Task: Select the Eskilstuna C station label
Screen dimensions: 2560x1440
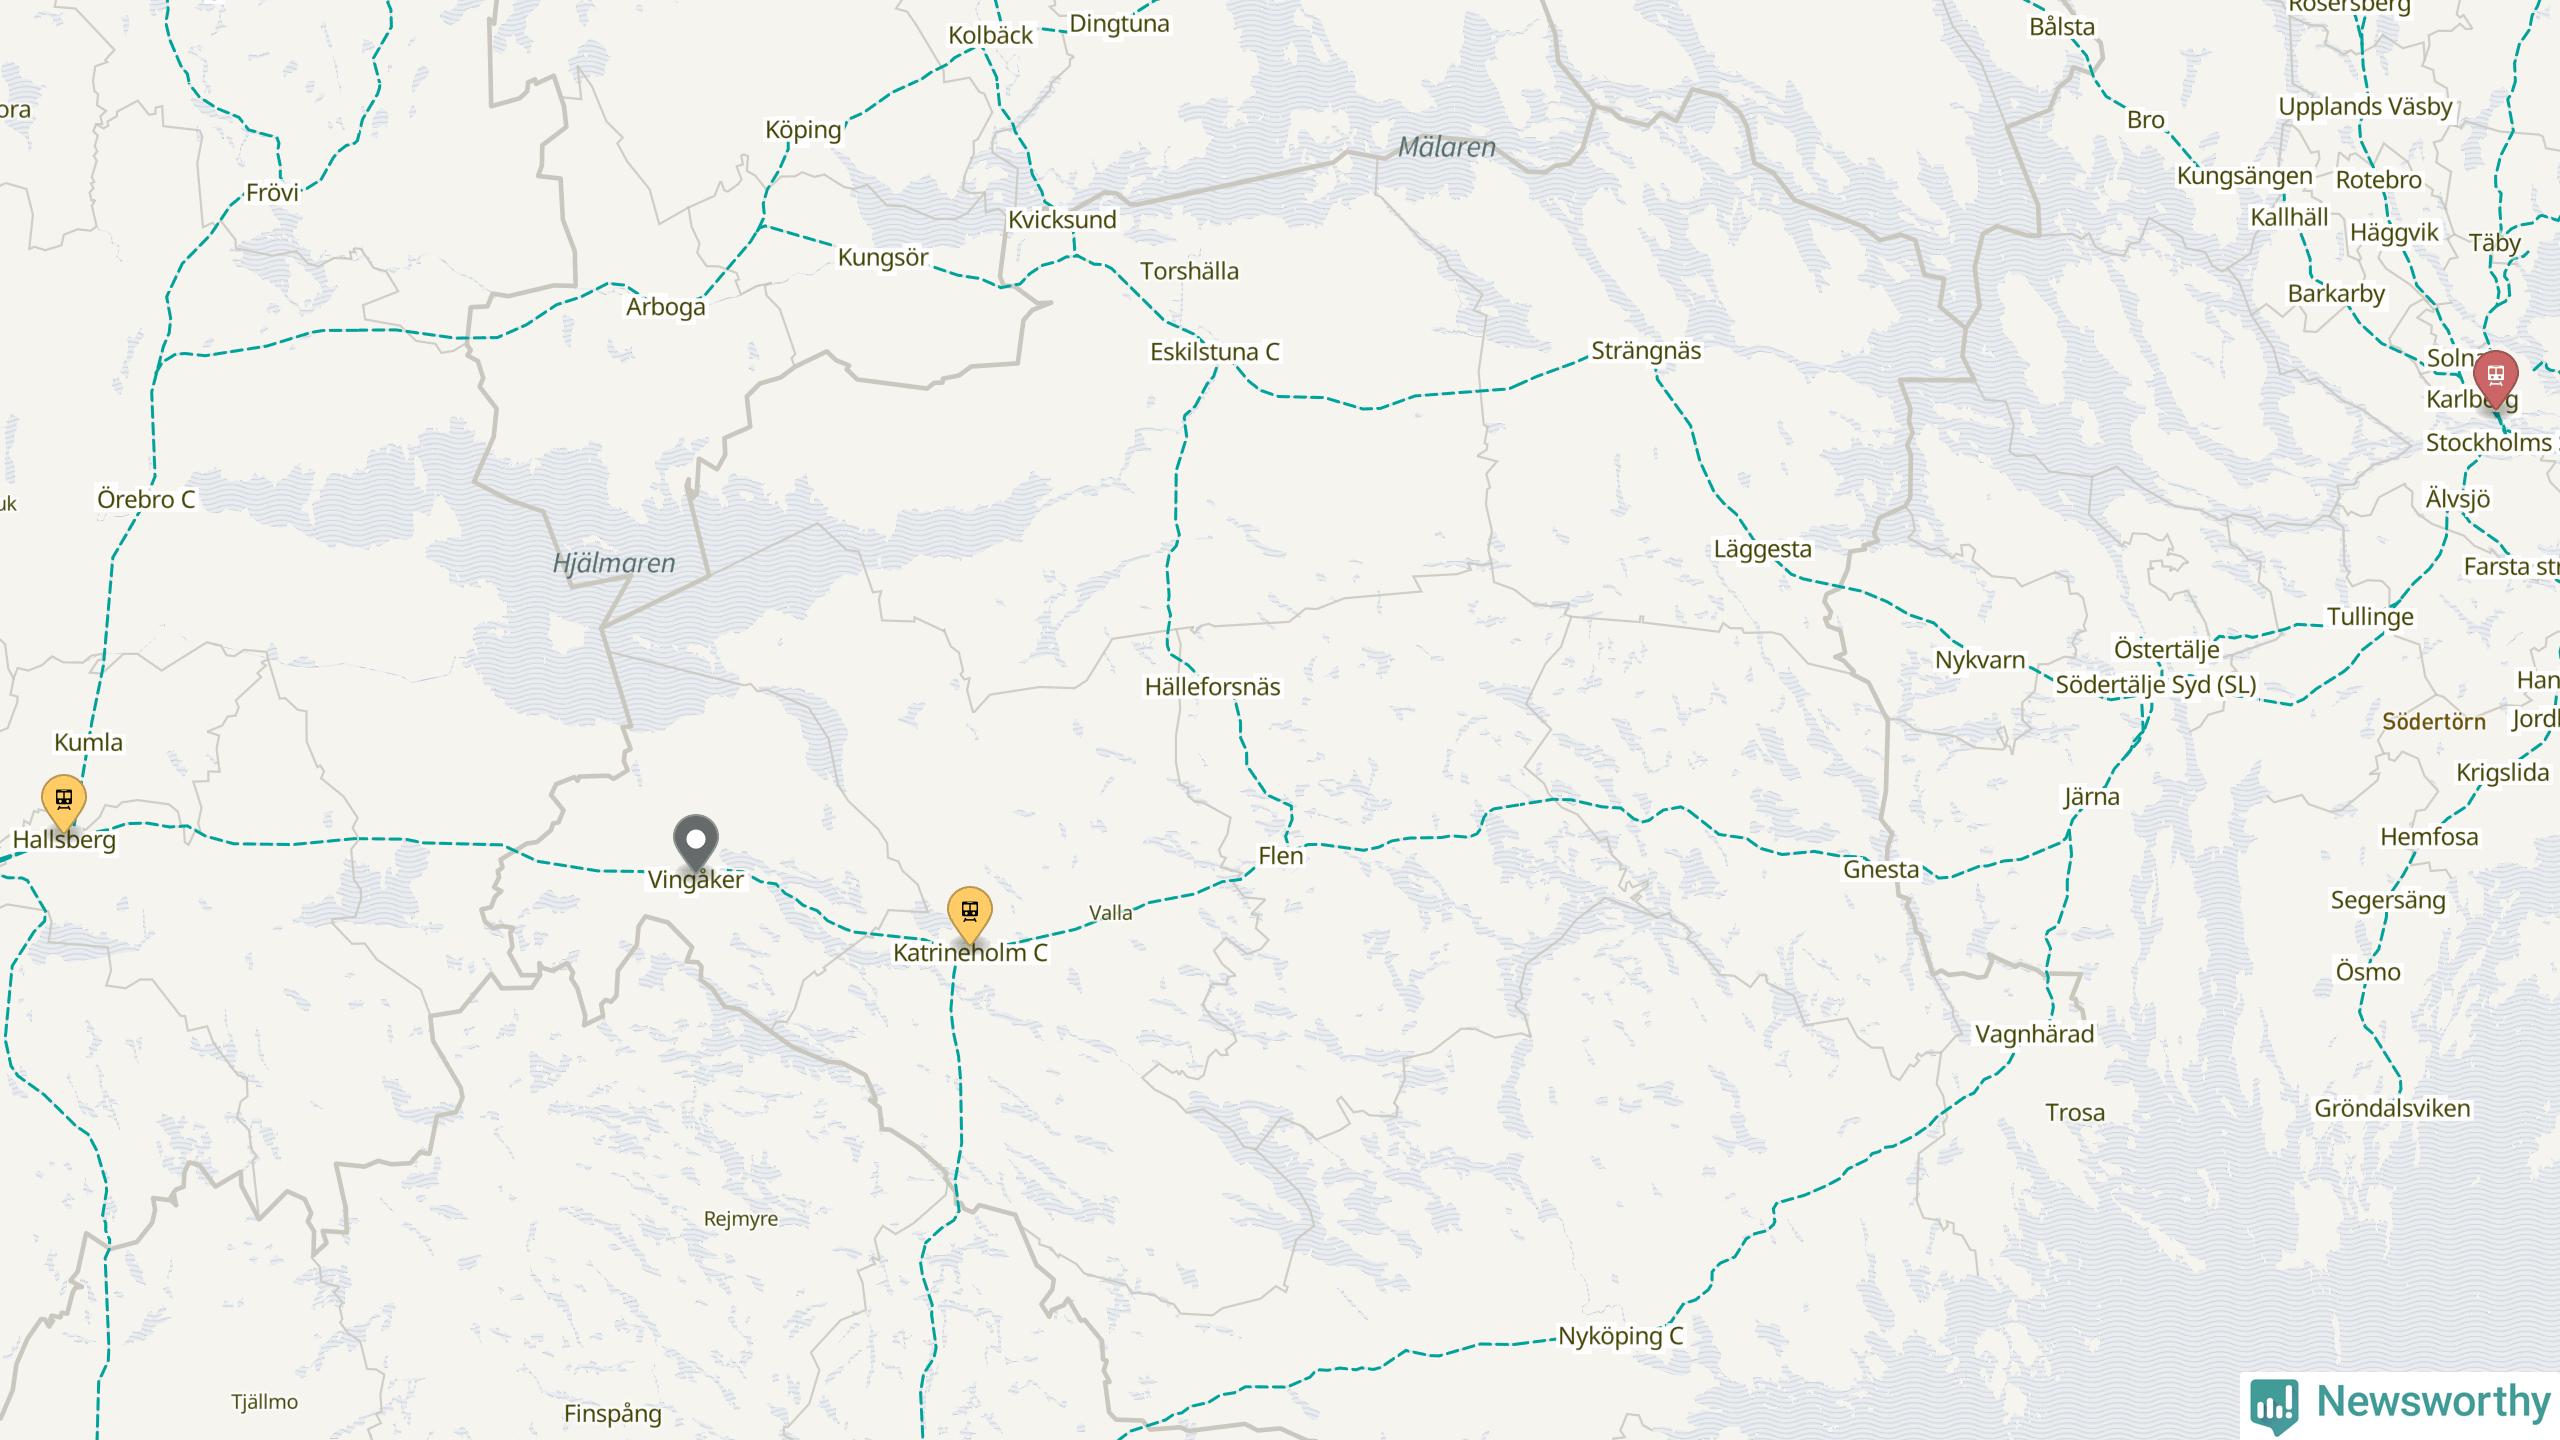Action: (x=1214, y=352)
